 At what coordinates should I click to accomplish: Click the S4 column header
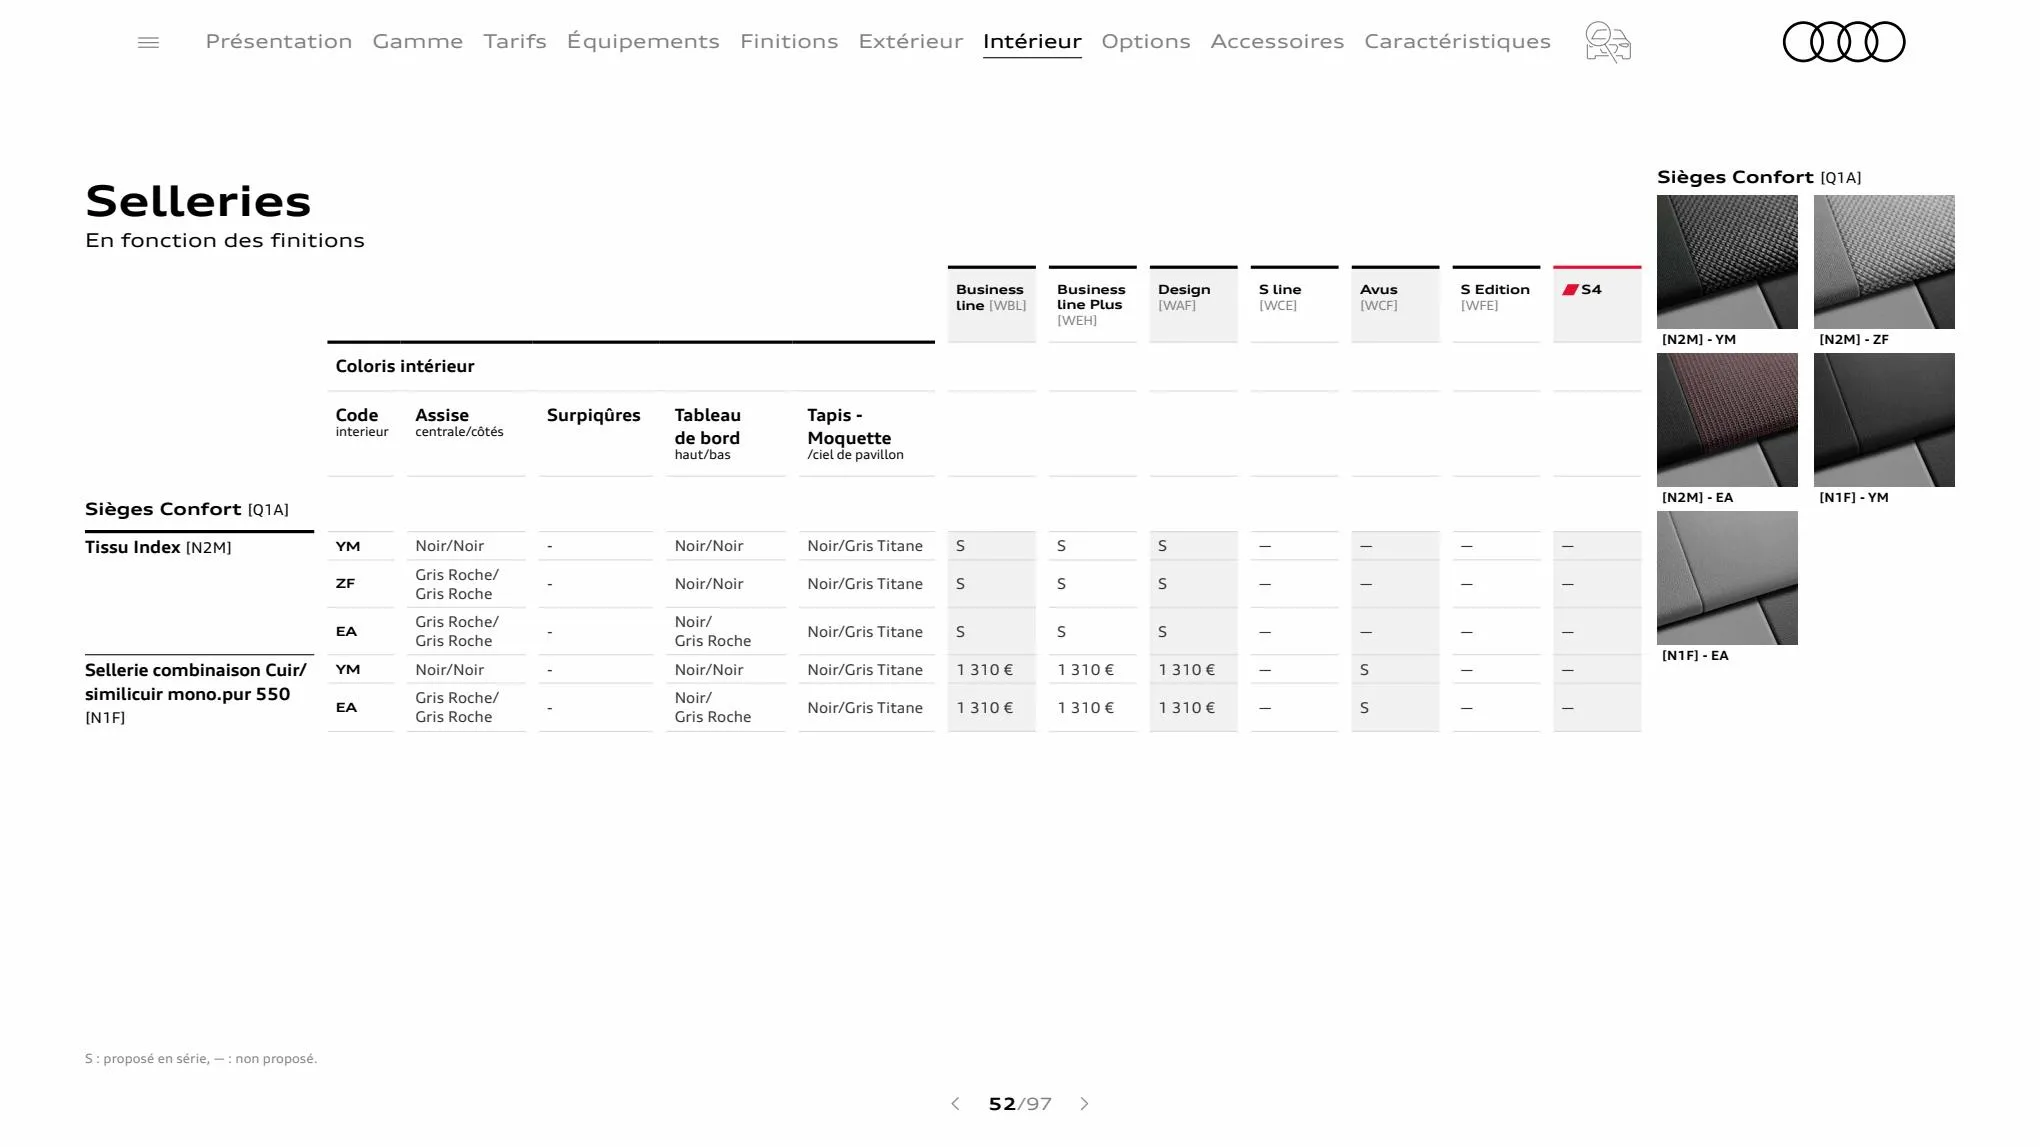pos(1597,304)
